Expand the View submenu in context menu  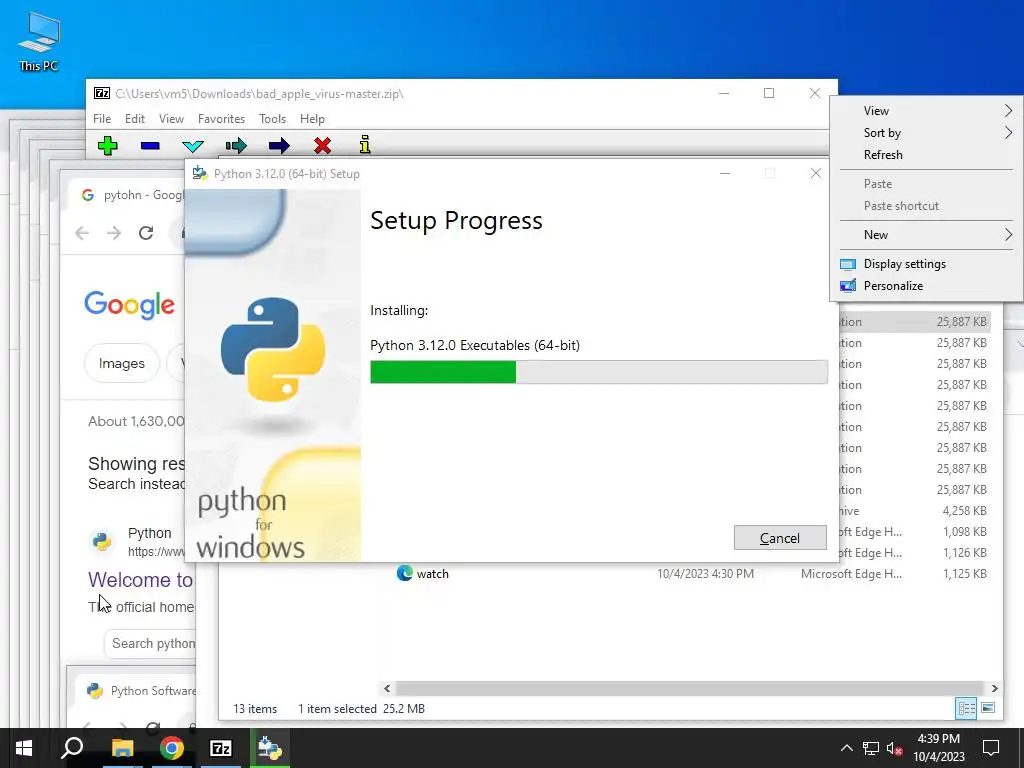[x=927, y=111]
